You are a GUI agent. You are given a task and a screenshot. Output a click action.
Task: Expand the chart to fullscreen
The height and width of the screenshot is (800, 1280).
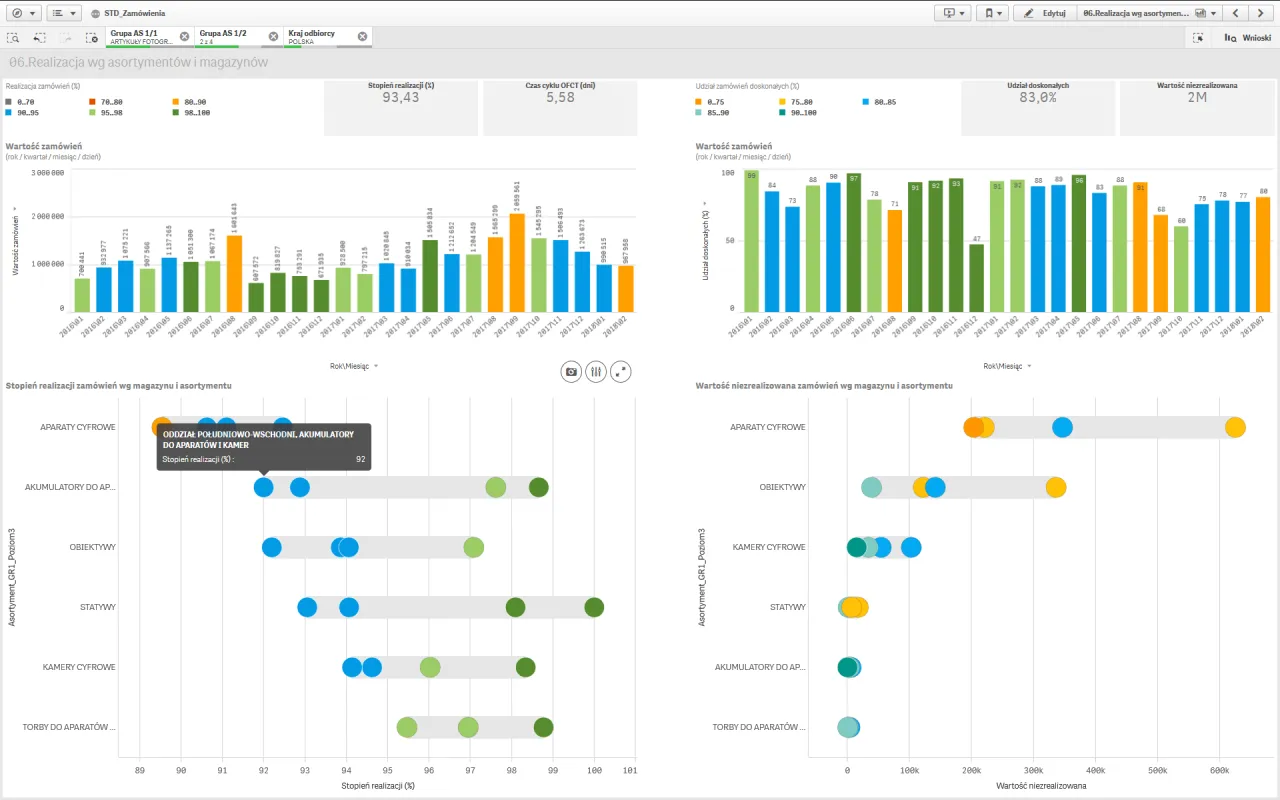[x=621, y=371]
